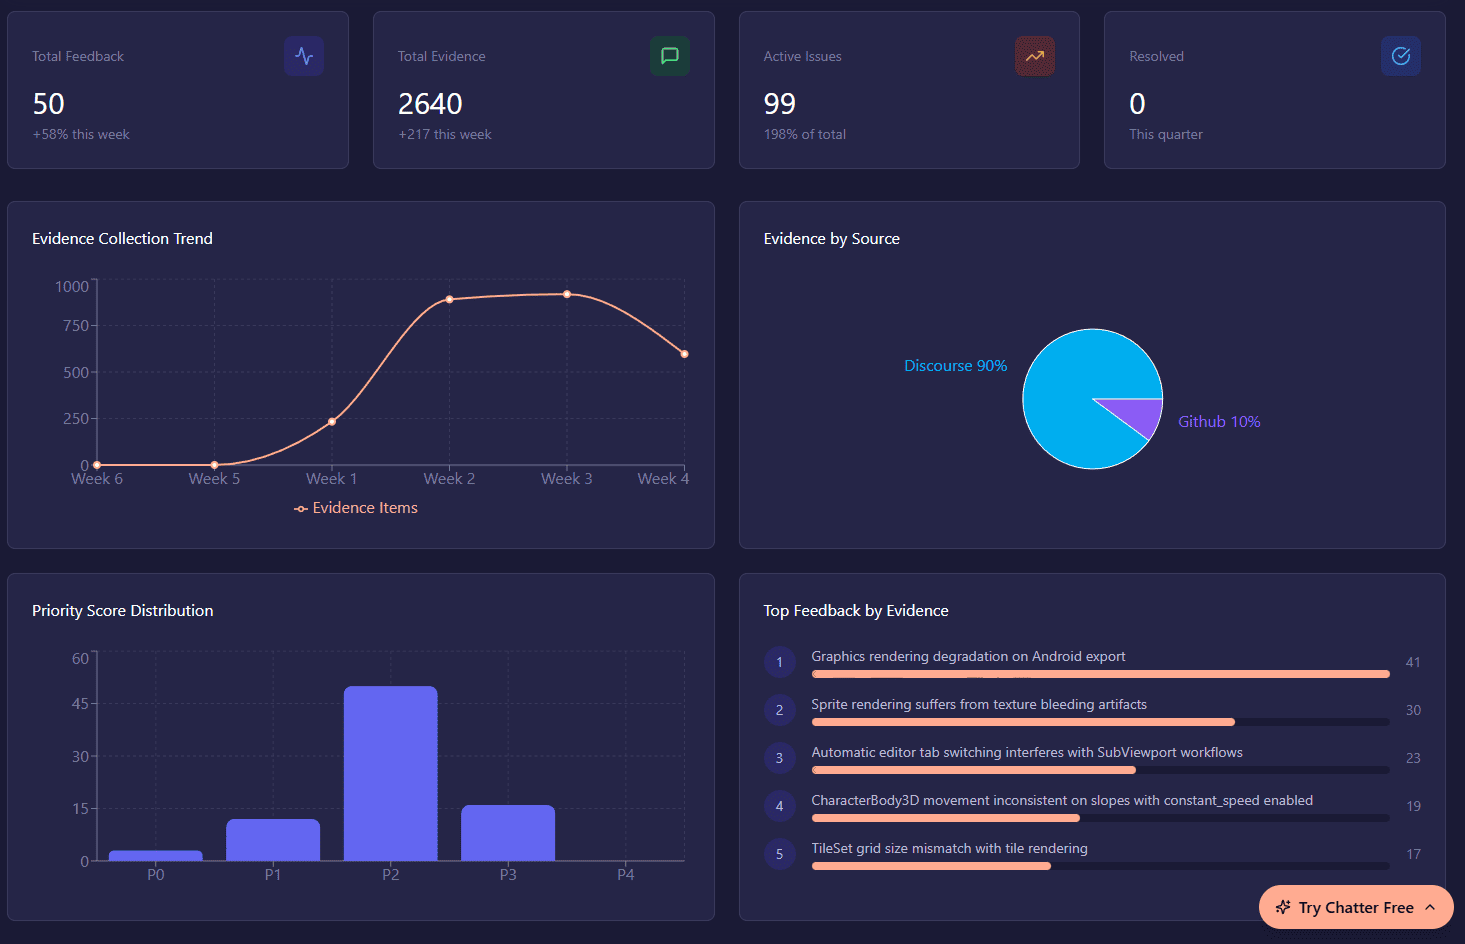Click the Try Chatter Free button
This screenshot has height=944, width=1465.
coord(1355,907)
